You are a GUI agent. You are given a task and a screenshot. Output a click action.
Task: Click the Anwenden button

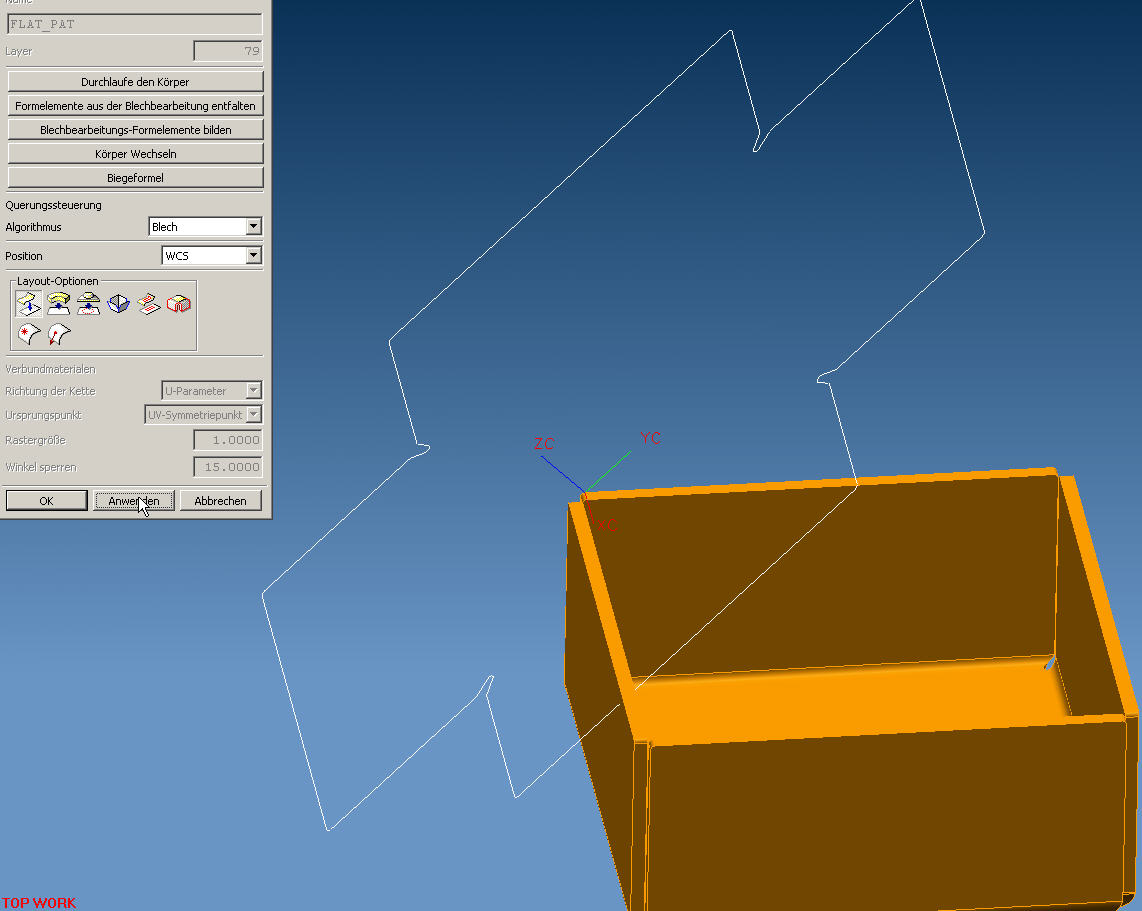tap(134, 500)
